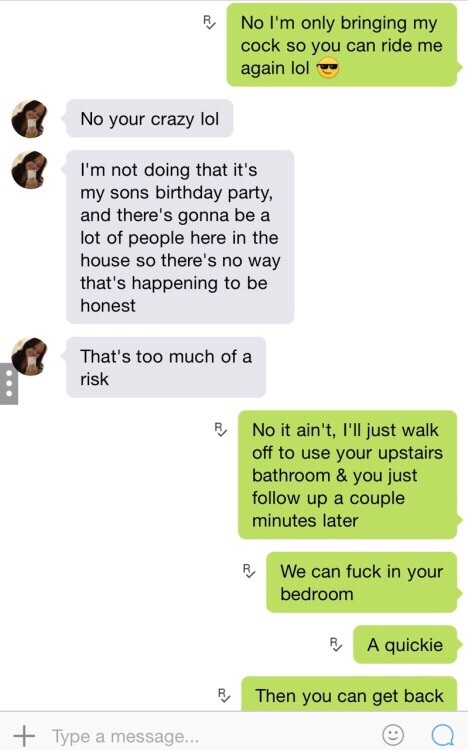Select the "A quickie" message bubble
This screenshot has width=468, height=750.
pyautogui.click(x=405, y=644)
